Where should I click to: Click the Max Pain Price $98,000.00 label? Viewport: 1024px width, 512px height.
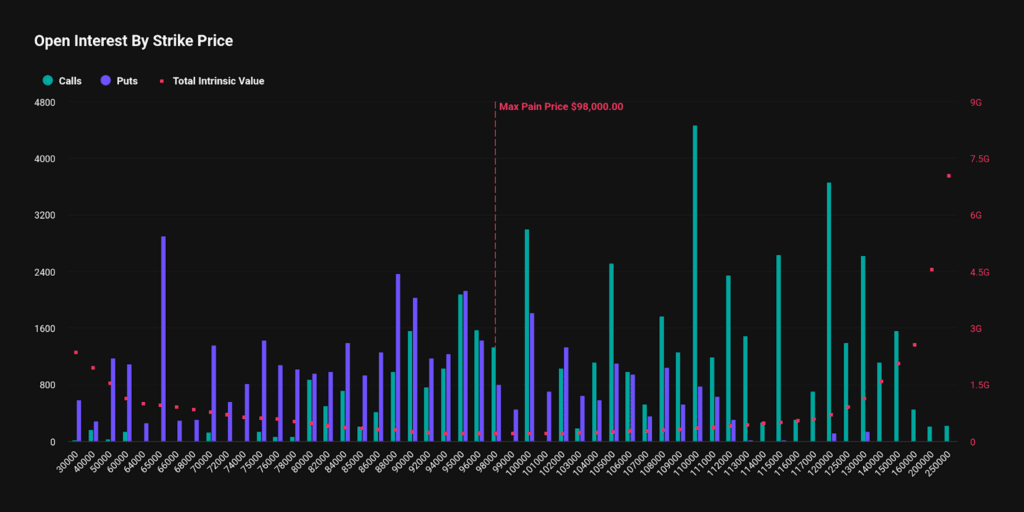561,106
